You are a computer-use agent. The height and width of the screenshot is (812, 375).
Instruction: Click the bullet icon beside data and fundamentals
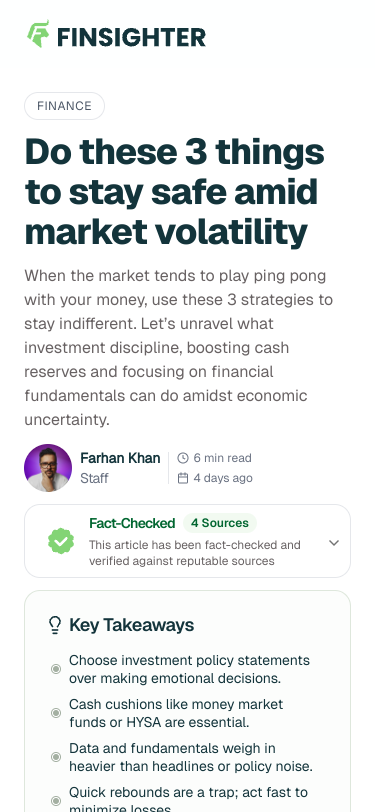(x=56, y=757)
